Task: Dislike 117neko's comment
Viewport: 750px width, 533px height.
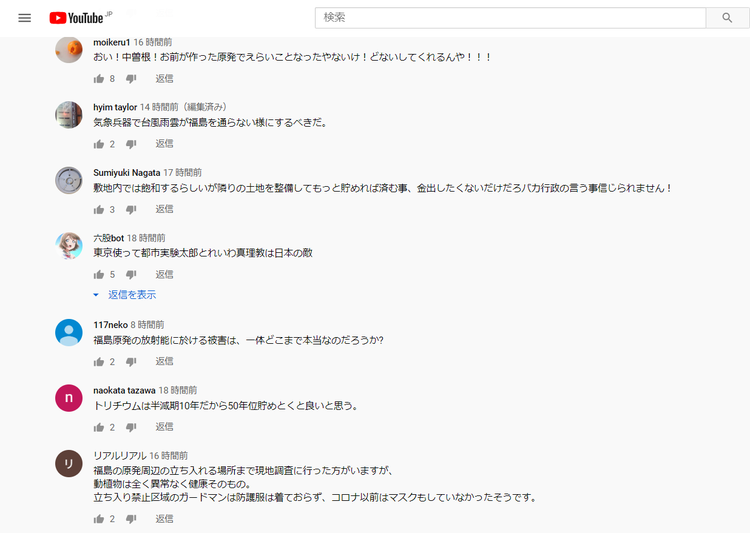Action: pyautogui.click(x=131, y=362)
